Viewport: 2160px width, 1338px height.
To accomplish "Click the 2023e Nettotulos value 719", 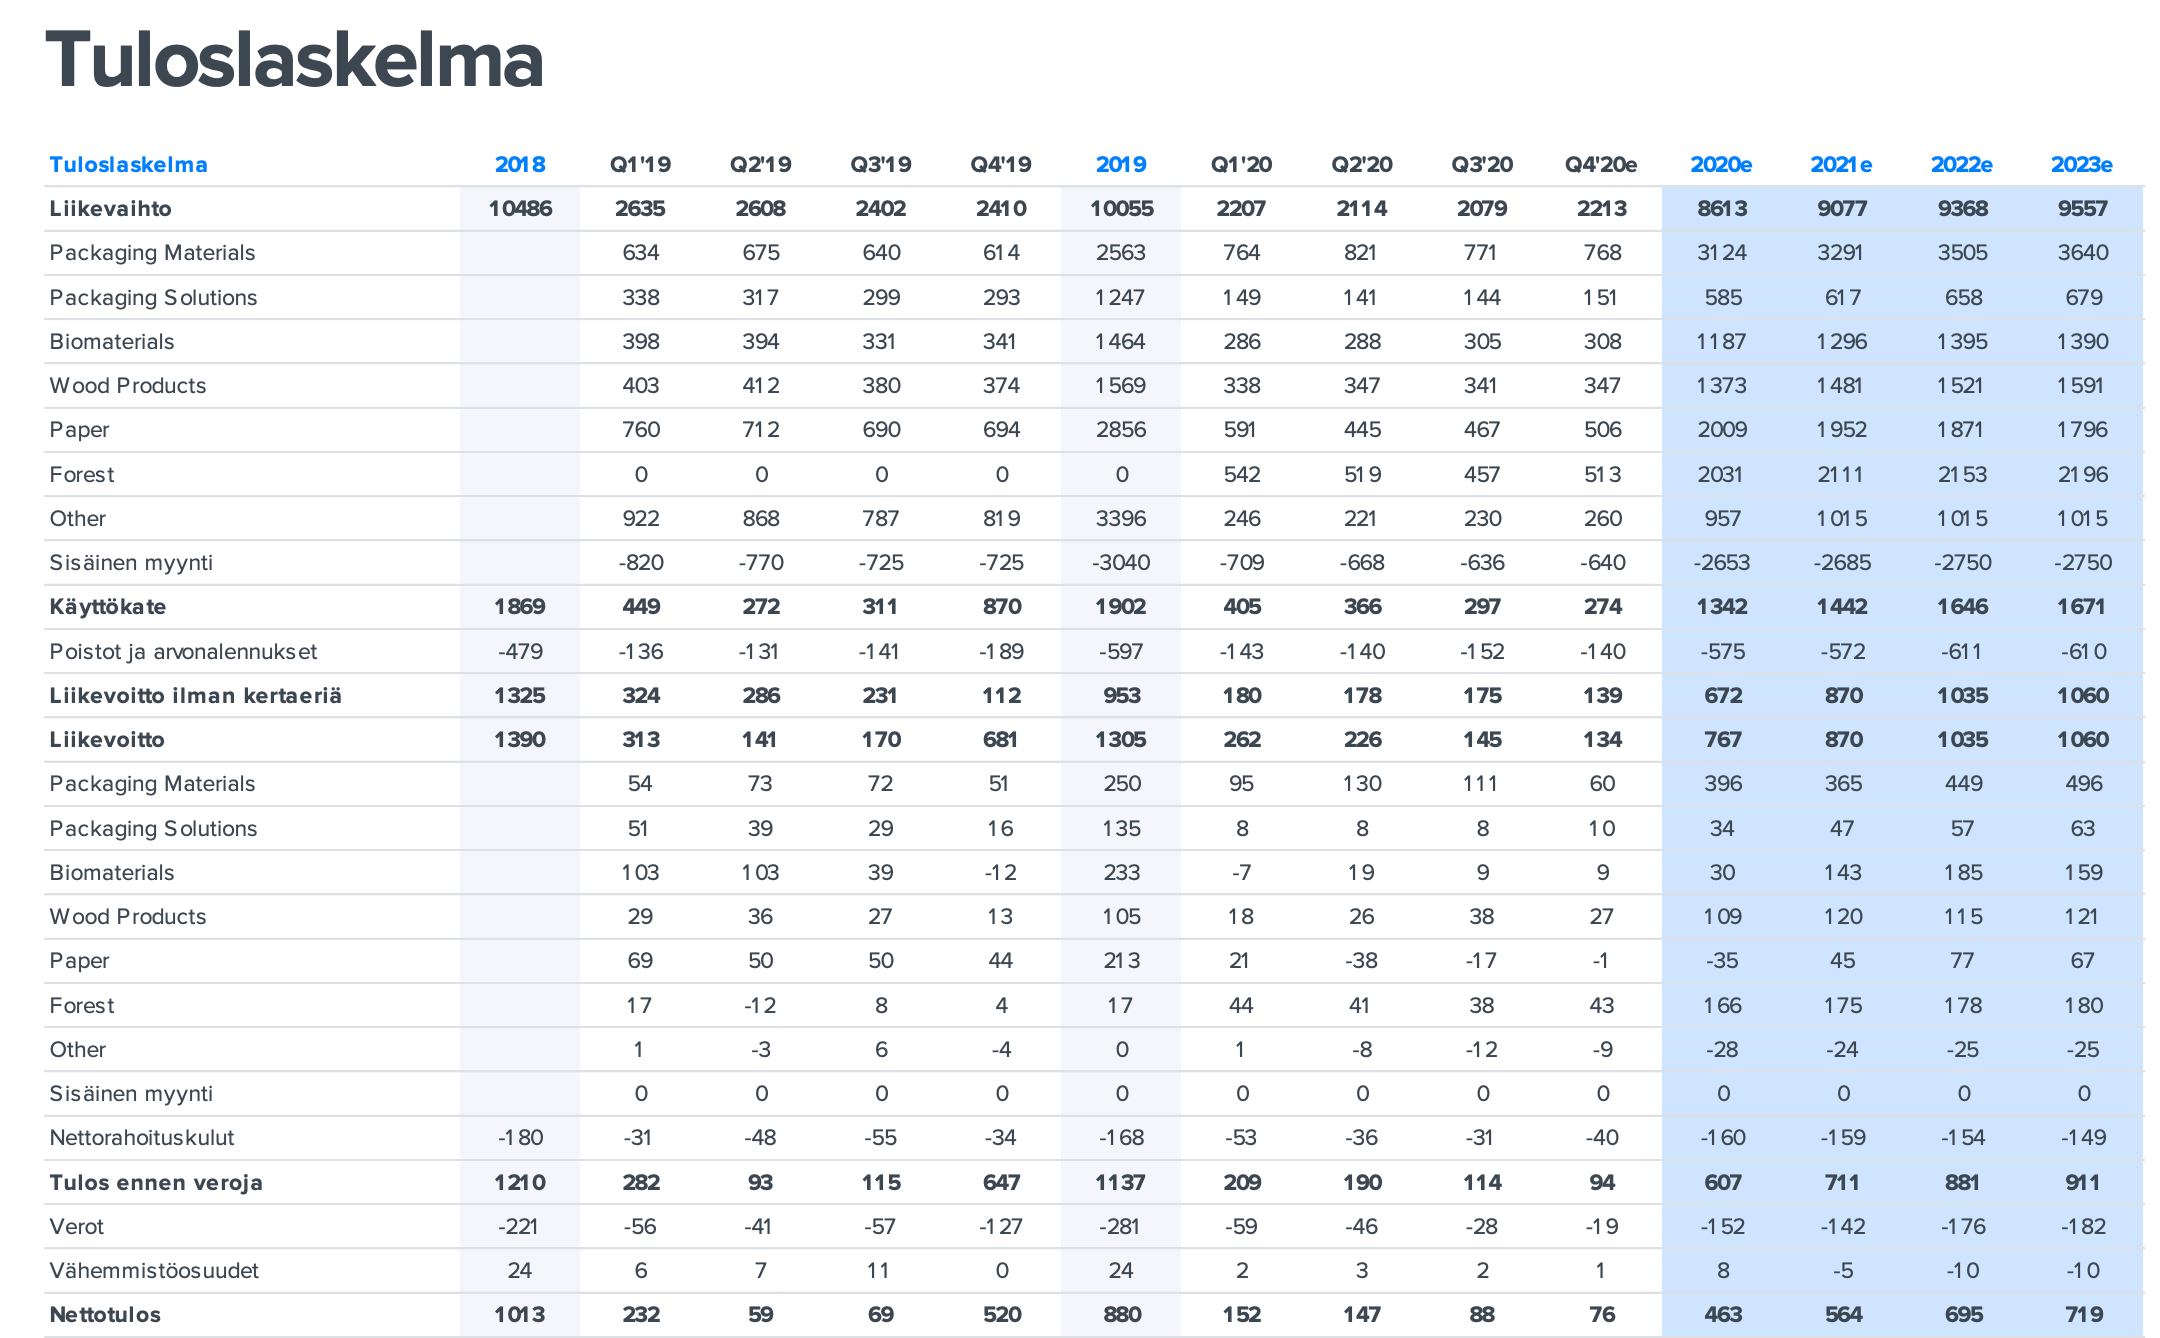I will [2083, 1315].
